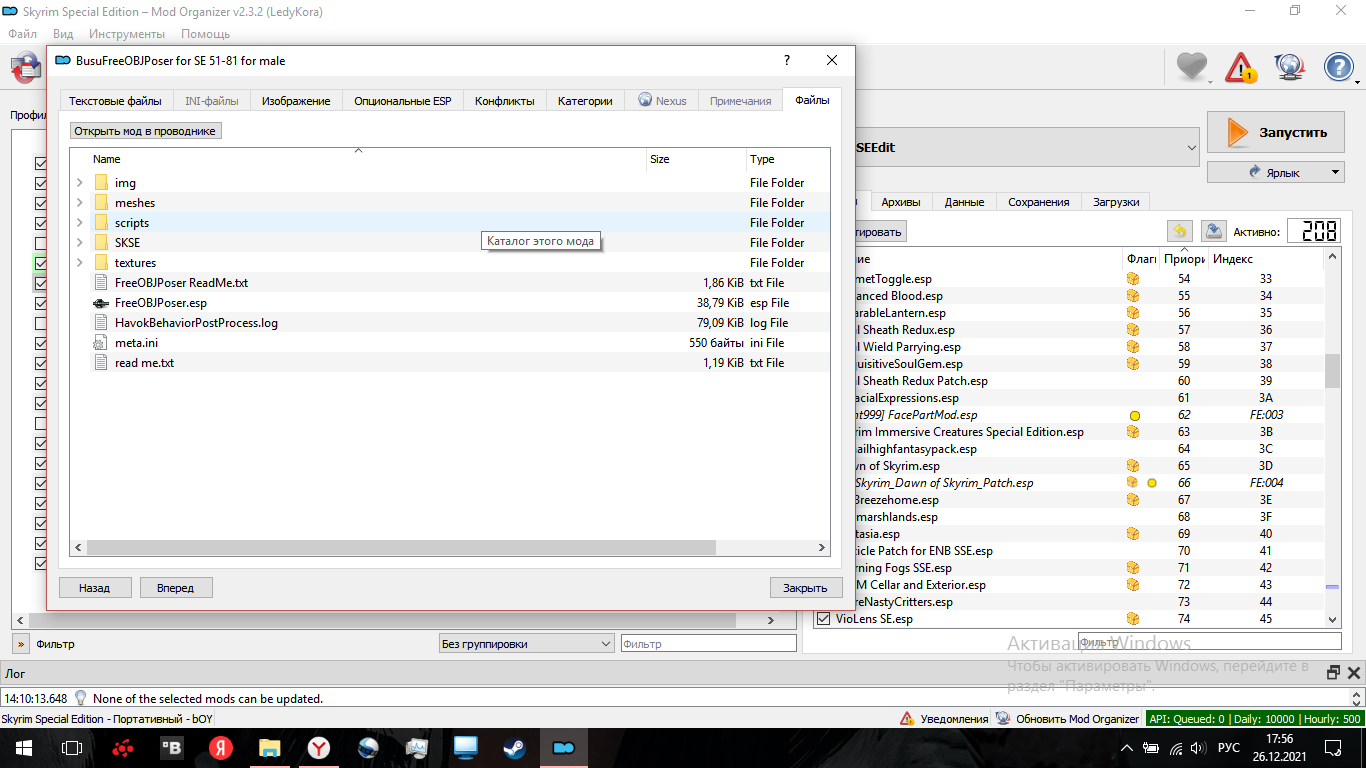Click Открыть мод в проводнике button
The image size is (1366, 768).
[145, 131]
